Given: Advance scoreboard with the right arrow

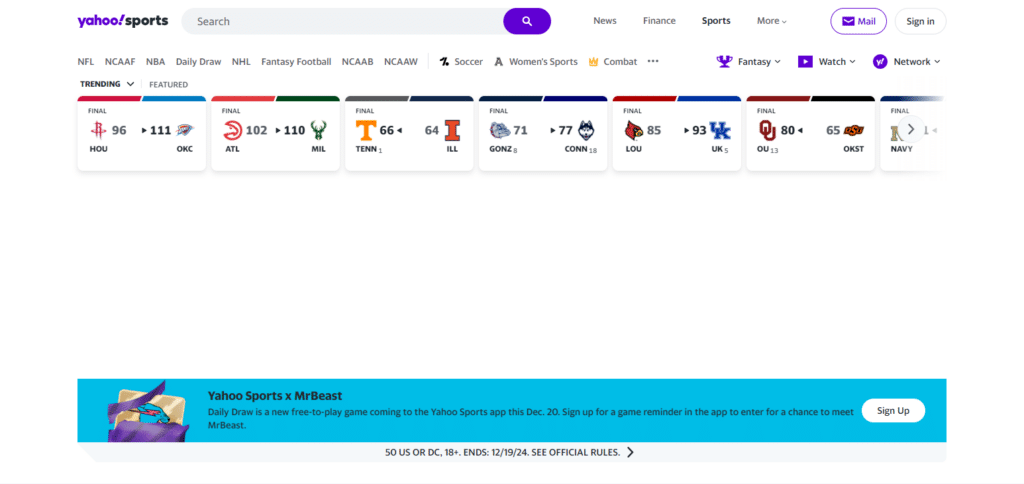Looking at the screenshot, I should 911,129.
